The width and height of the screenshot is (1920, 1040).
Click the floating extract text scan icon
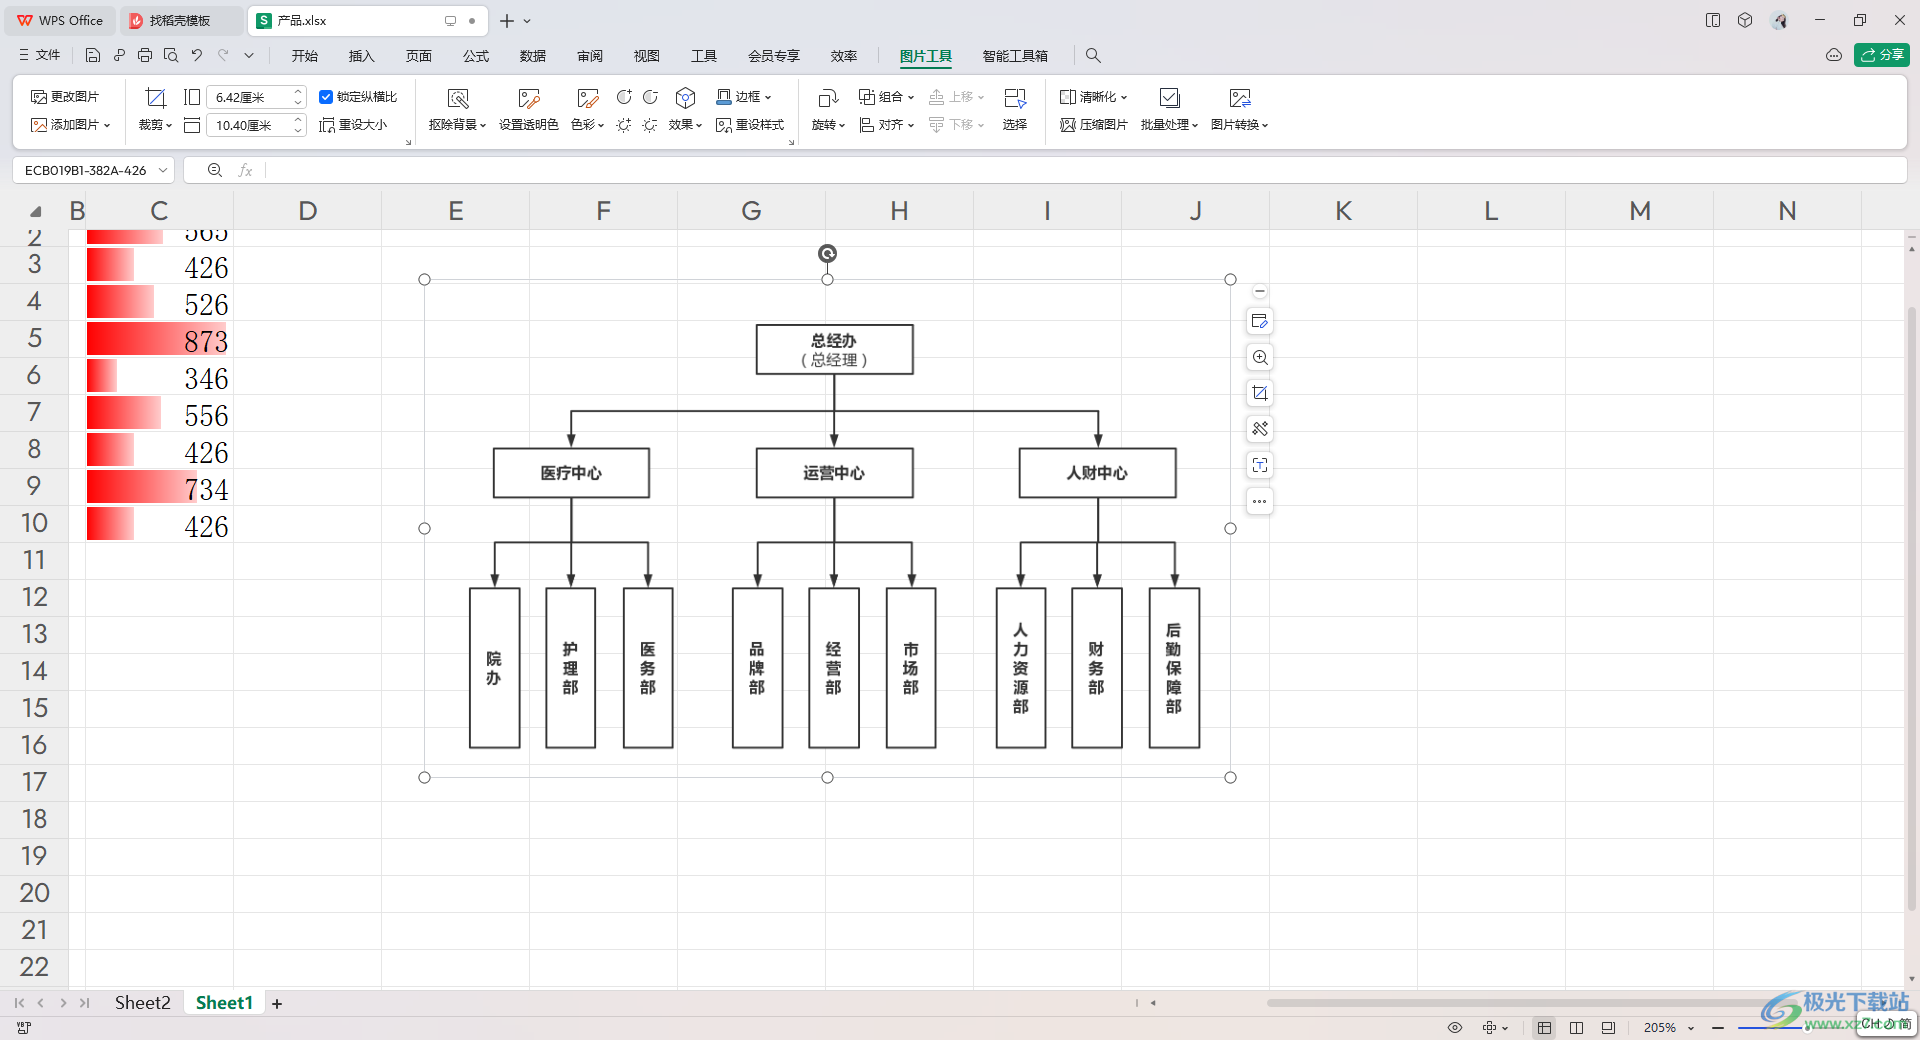(x=1260, y=465)
